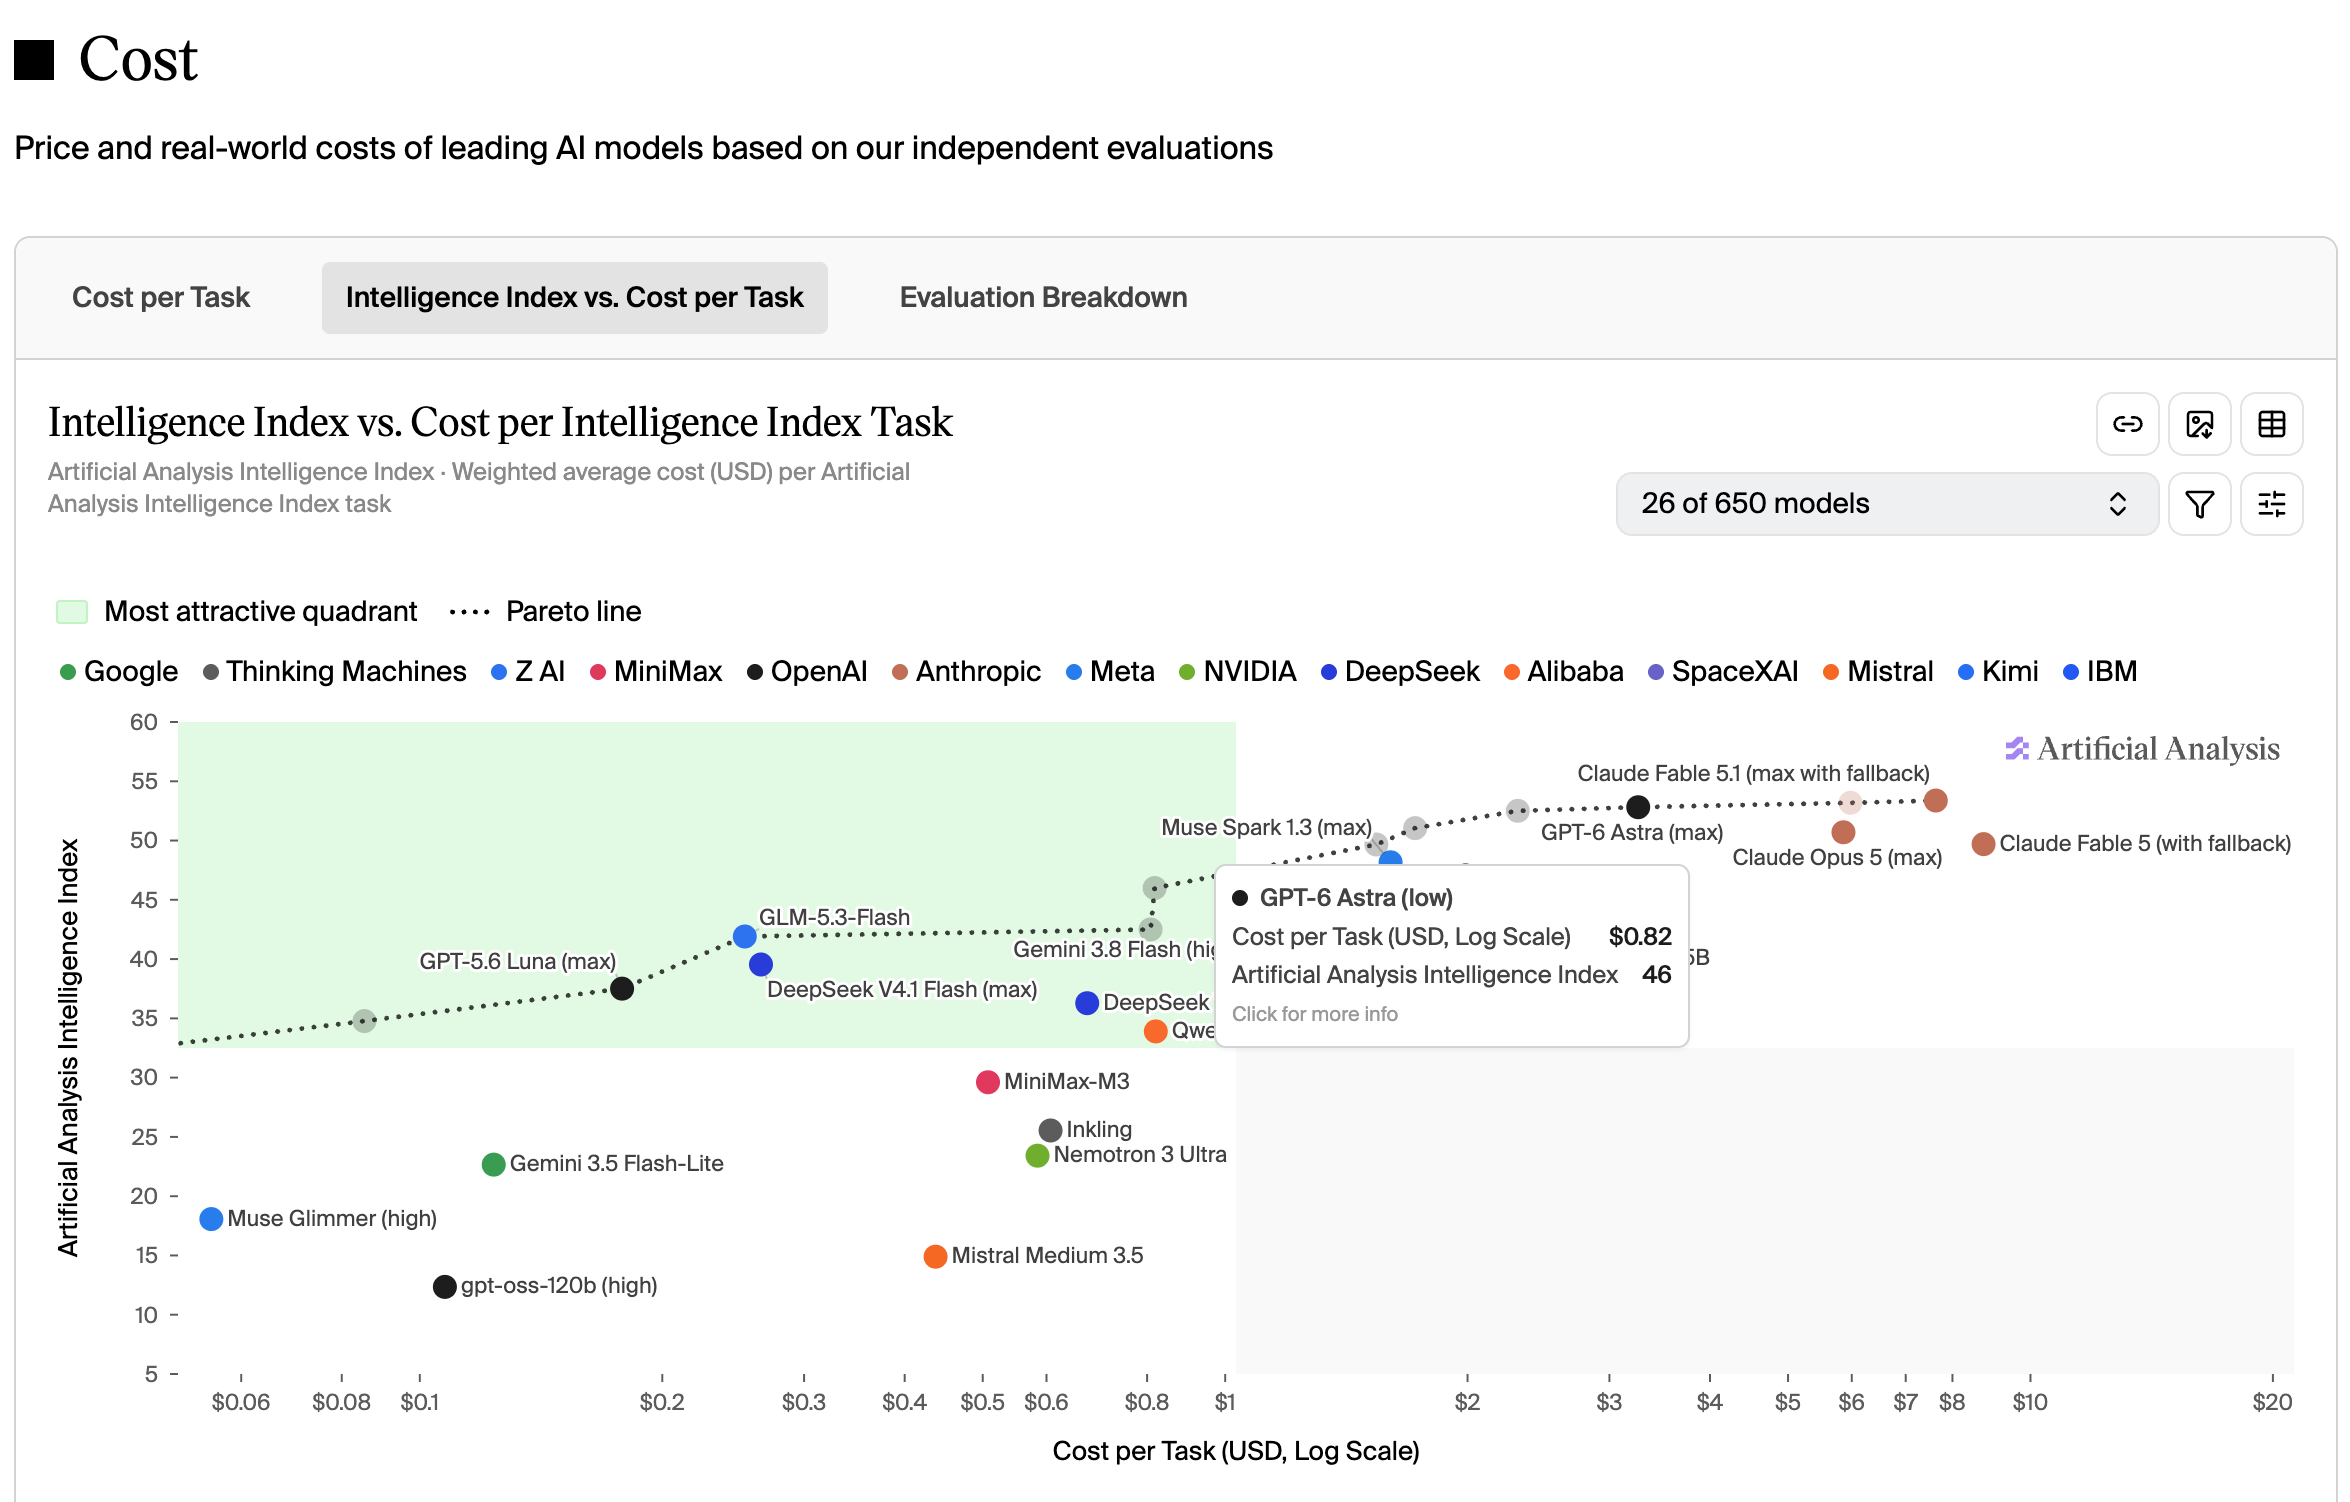The height and width of the screenshot is (1502, 2350).
Task: Toggle Z AI legend entry
Action: [528, 671]
